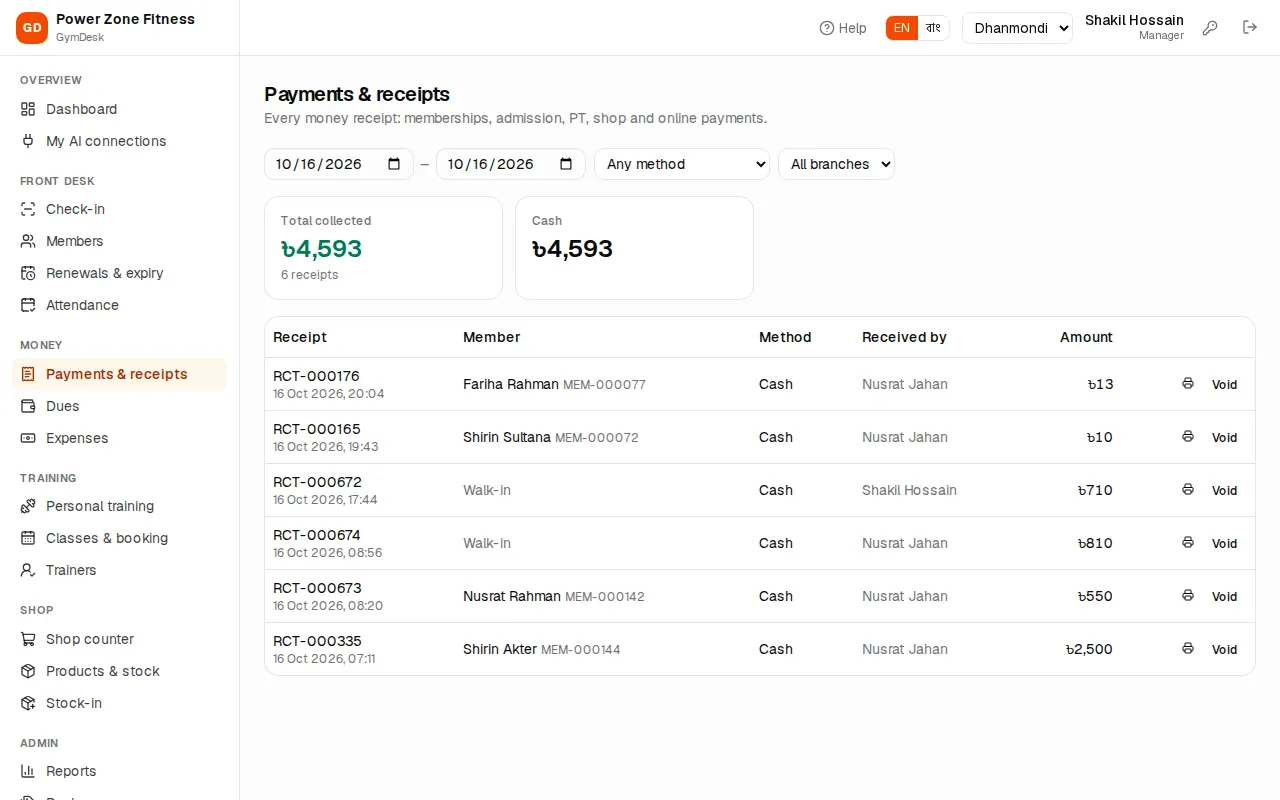Open the Check-in page
Screen dimensions: 1280x800
pos(120,209)
